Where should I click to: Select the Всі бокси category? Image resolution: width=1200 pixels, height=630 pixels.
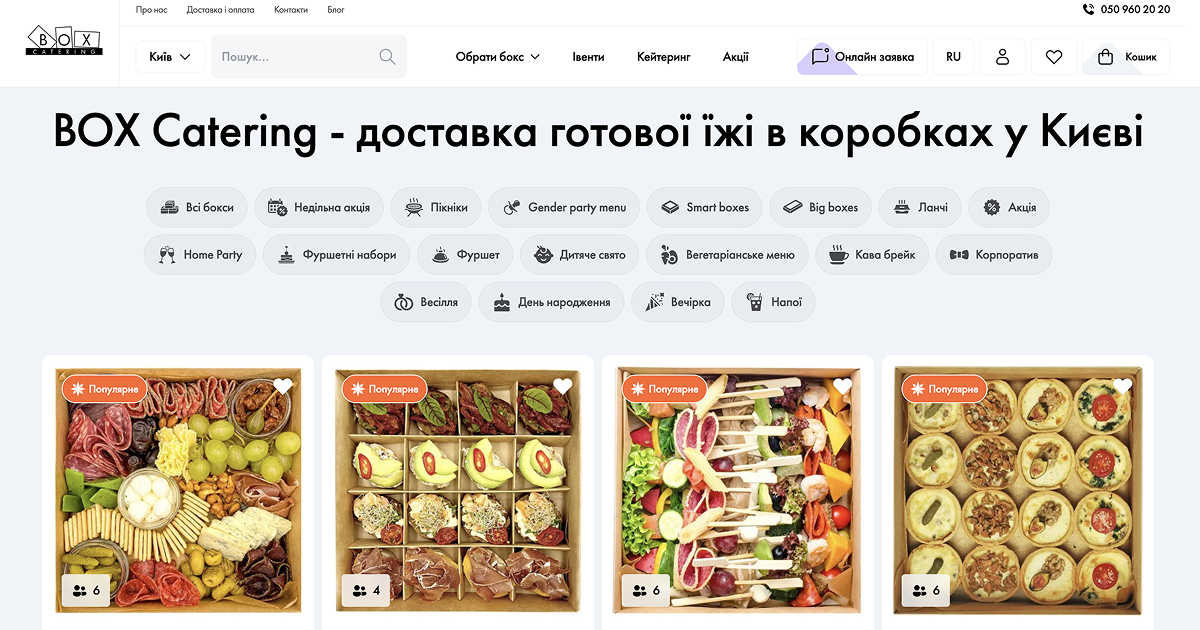coord(197,207)
